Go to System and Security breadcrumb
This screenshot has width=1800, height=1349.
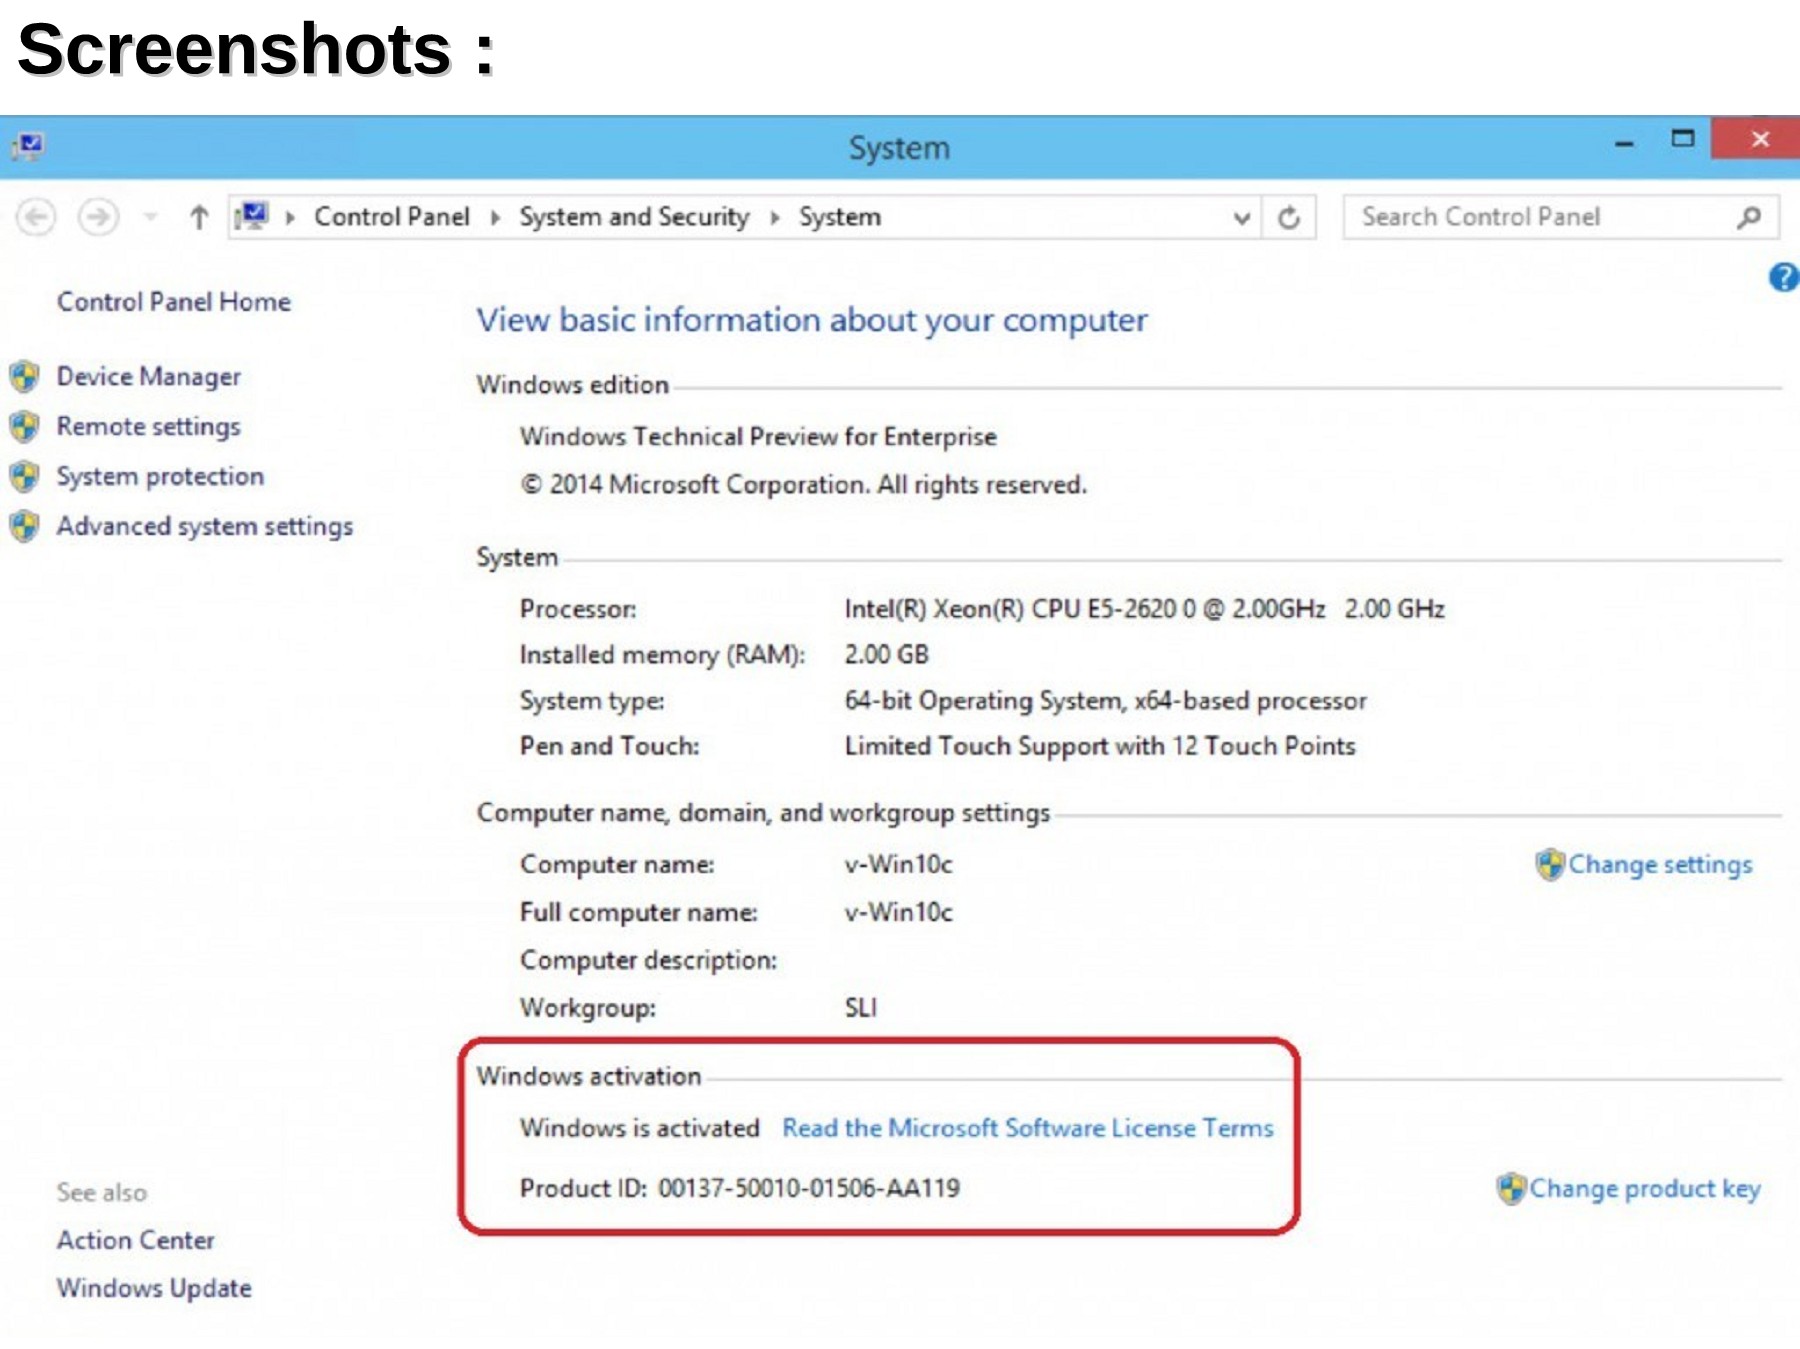click(x=634, y=217)
